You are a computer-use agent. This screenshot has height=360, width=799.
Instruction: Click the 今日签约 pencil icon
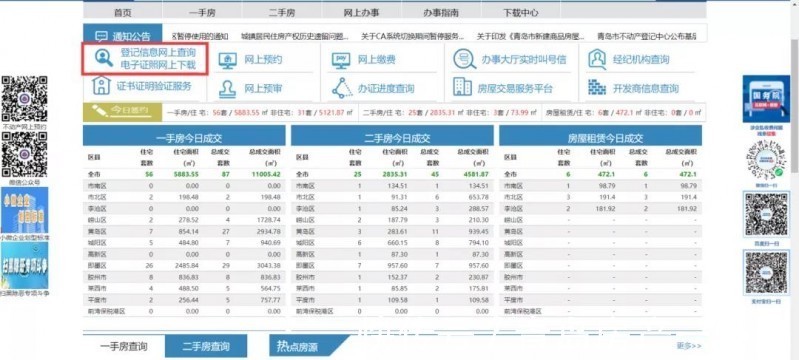click(x=100, y=110)
